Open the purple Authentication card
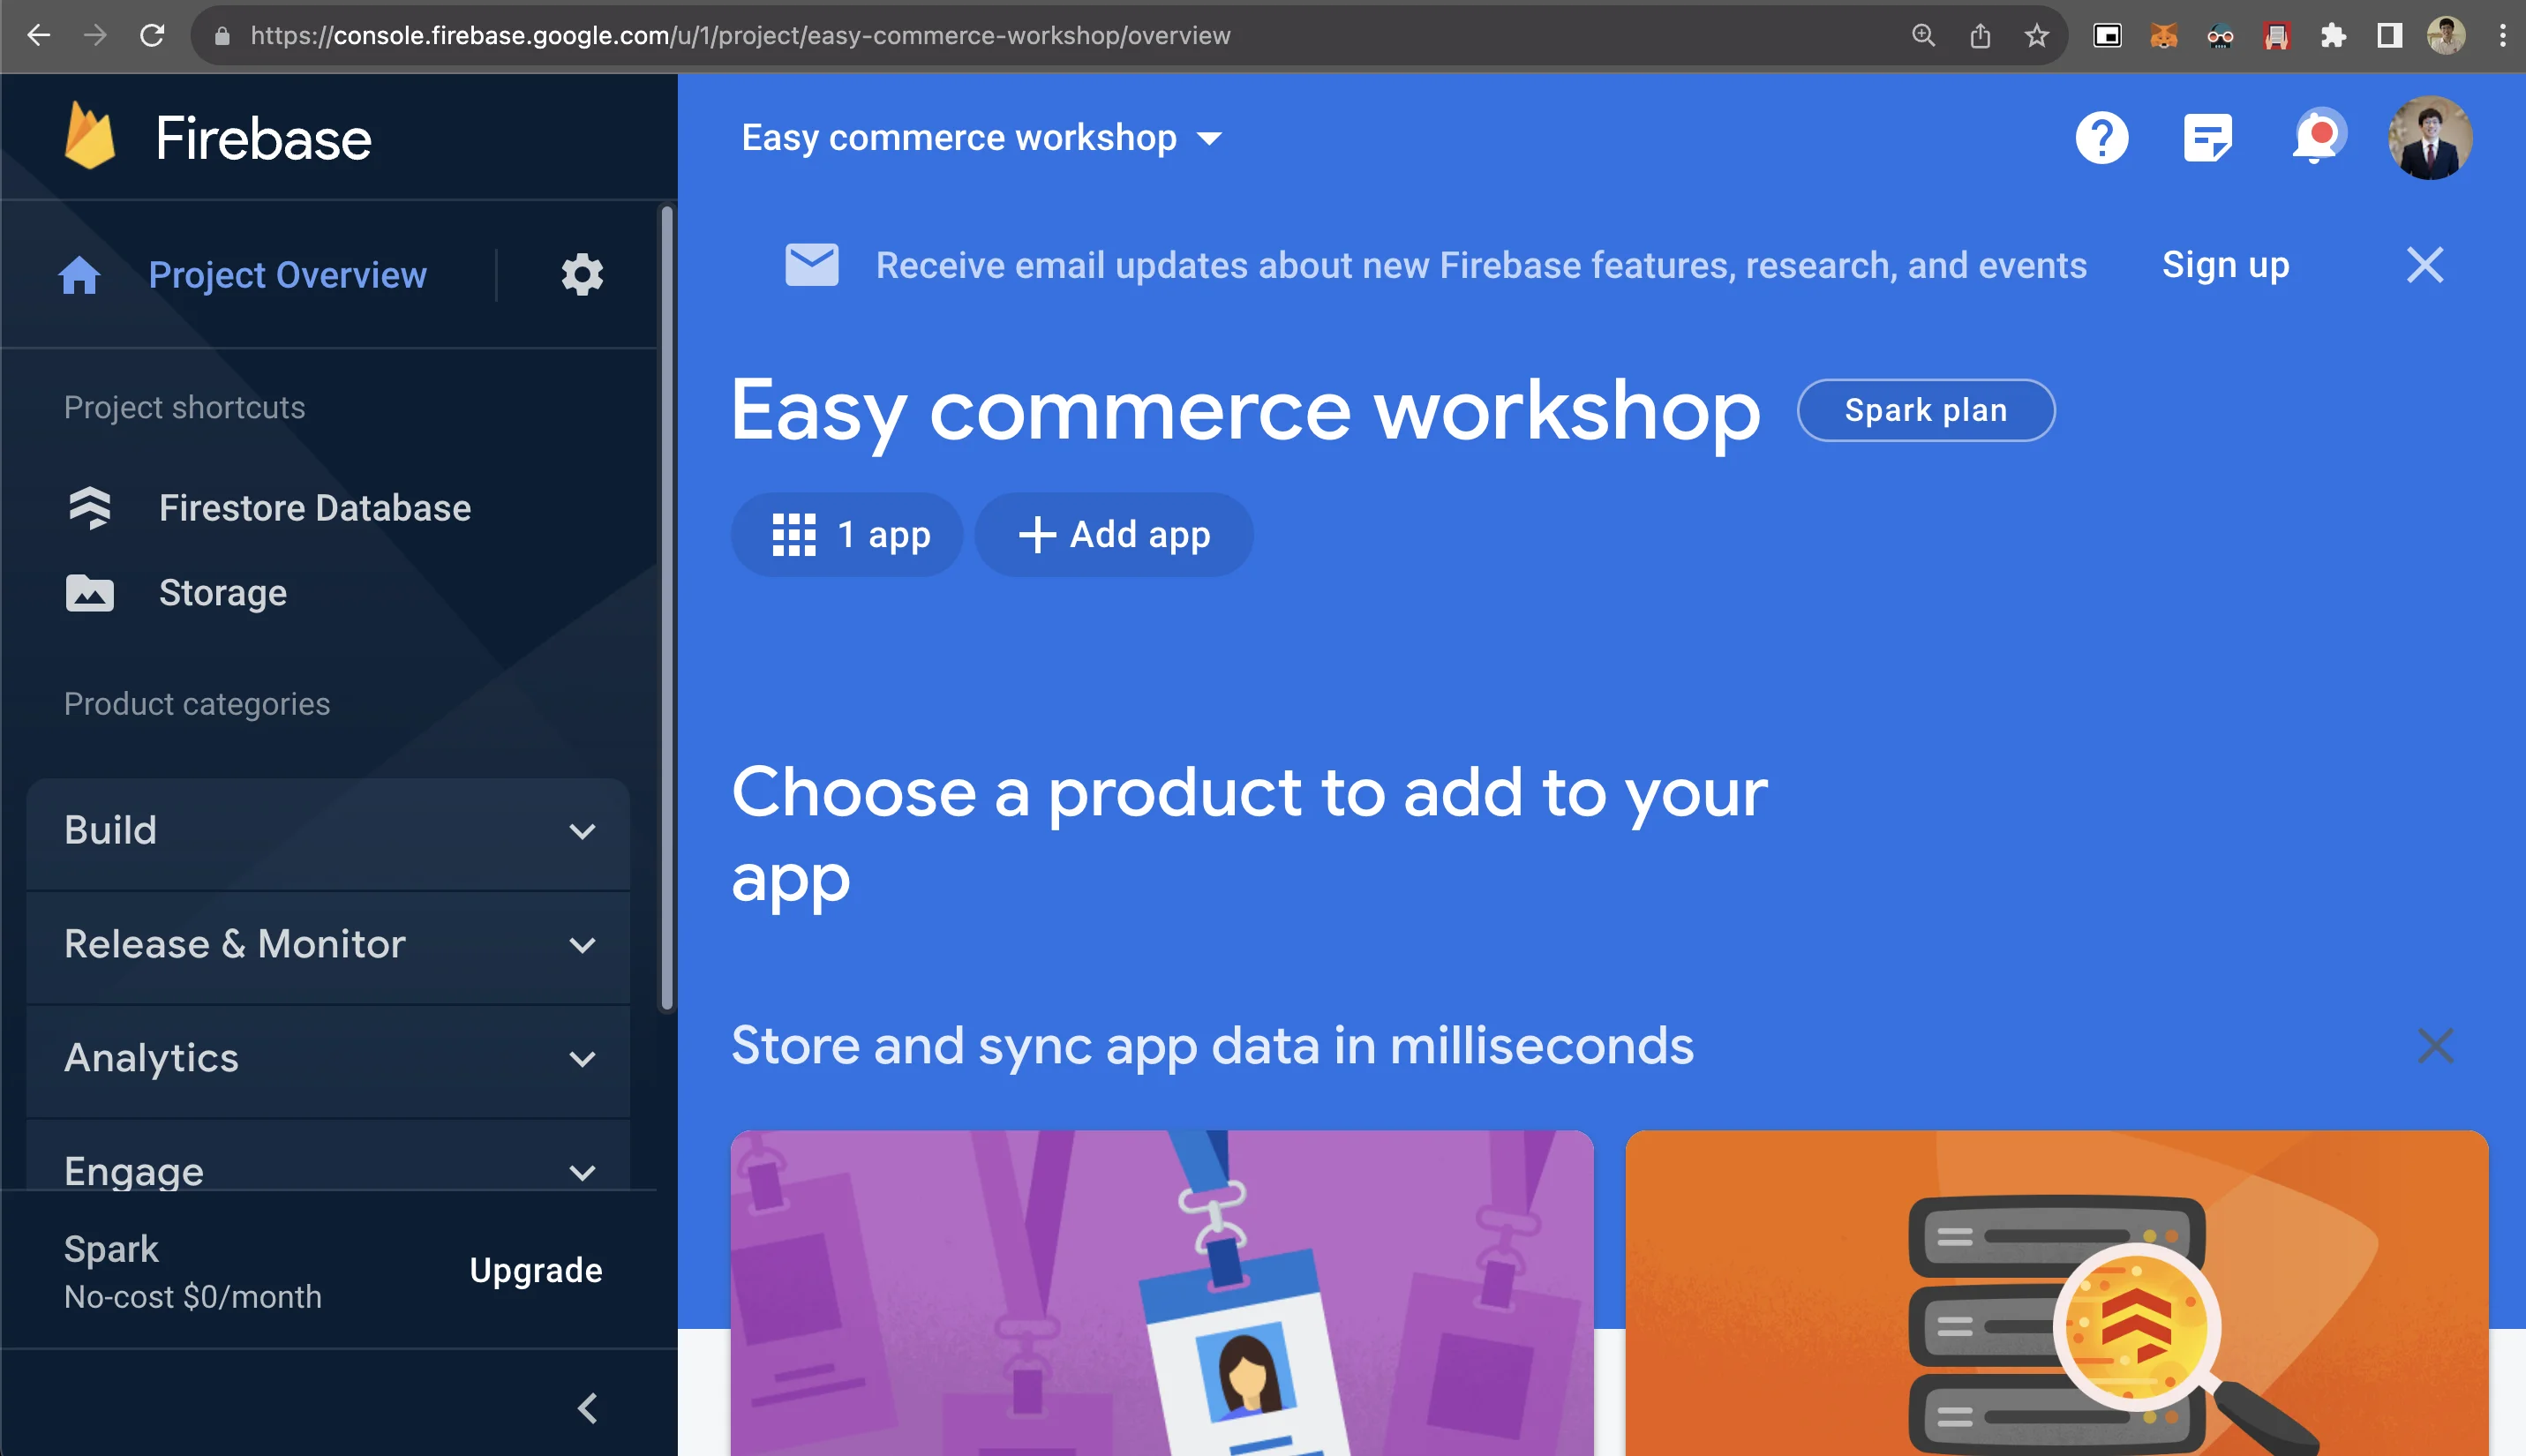Screen dimensions: 2526x1456 (x=1161, y=1293)
